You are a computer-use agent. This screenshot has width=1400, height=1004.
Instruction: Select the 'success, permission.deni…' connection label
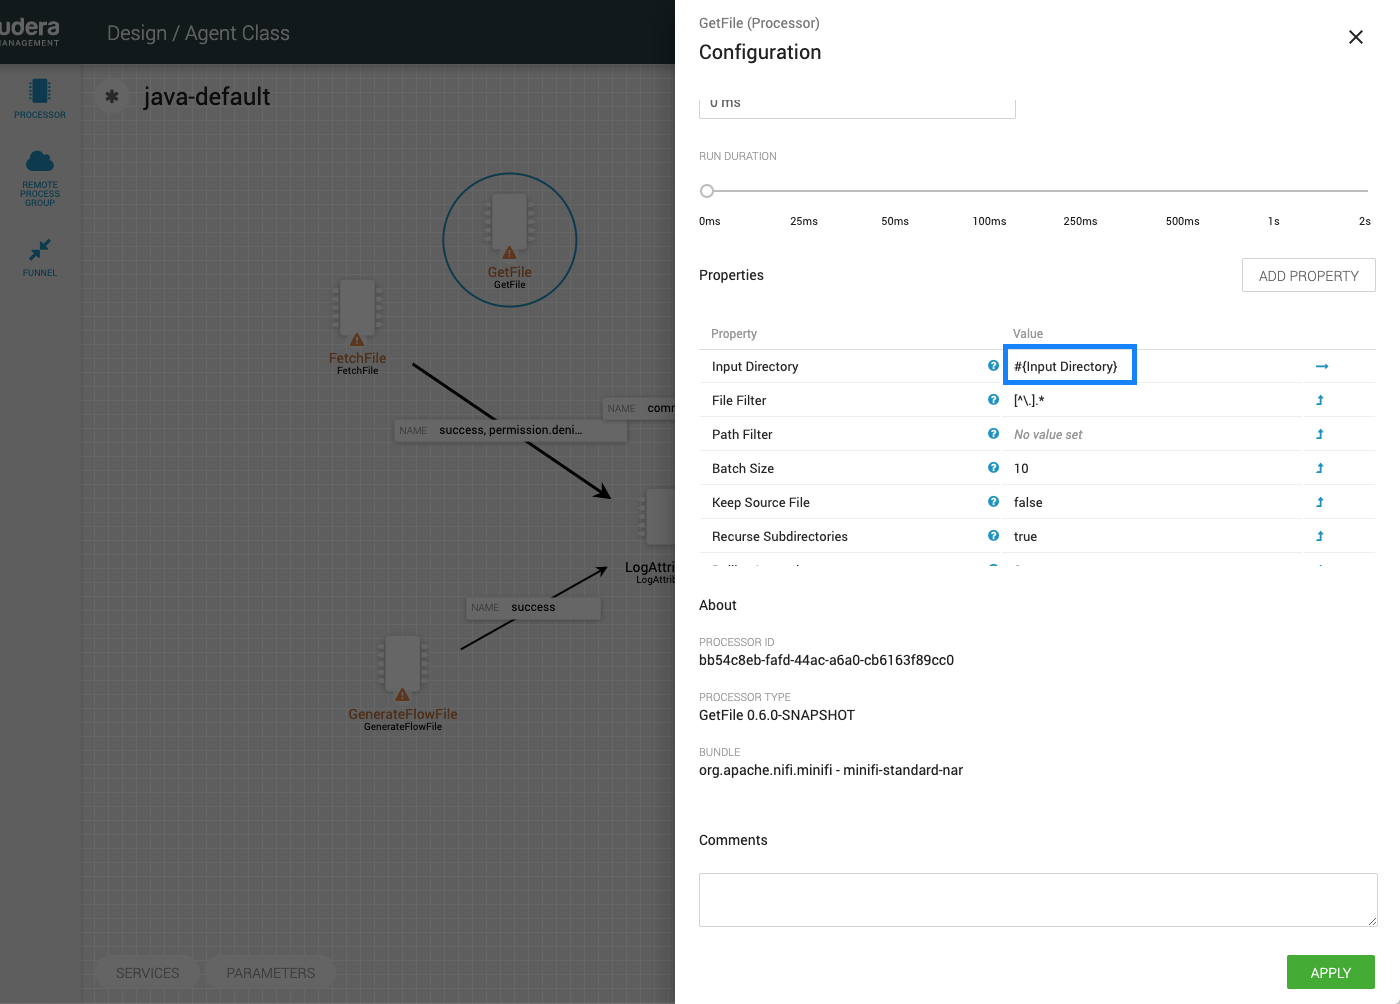click(510, 430)
